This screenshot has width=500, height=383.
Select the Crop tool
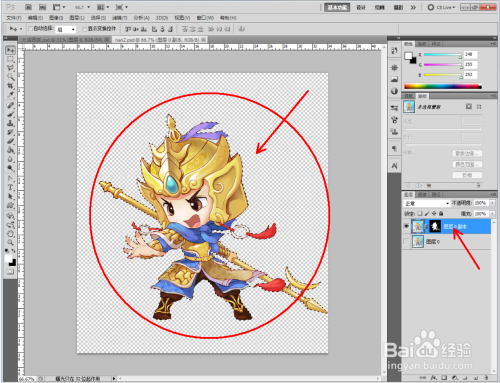point(11,86)
